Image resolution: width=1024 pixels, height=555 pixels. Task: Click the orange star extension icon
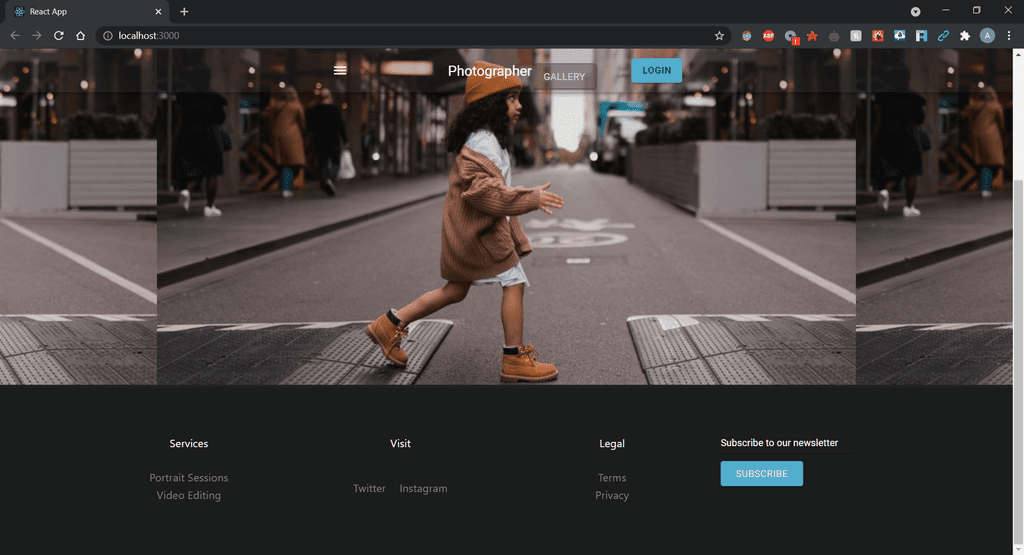point(812,36)
